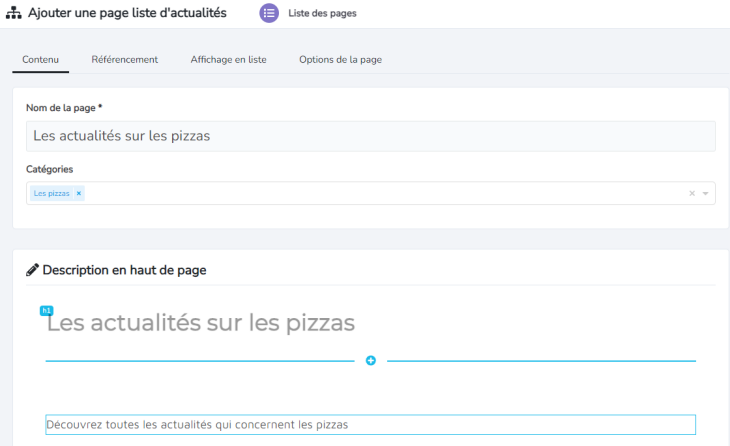Click the Nom de la page input field
The image size is (730, 446).
[370, 136]
